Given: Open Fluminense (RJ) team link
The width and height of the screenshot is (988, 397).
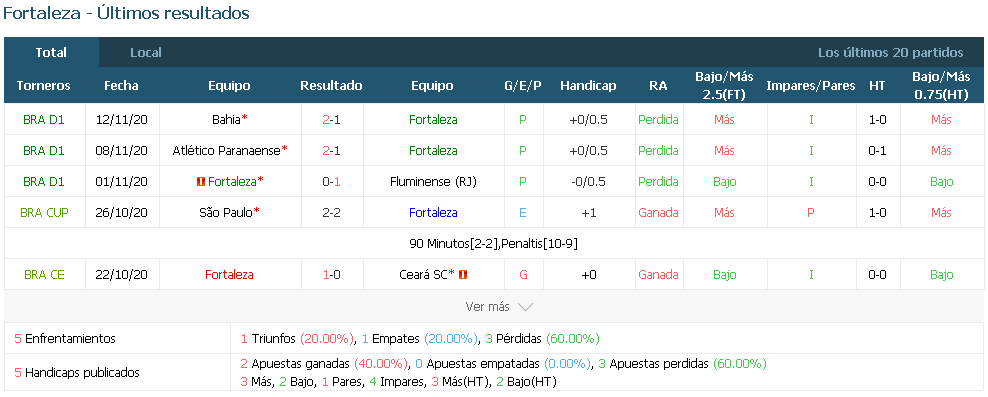Looking at the screenshot, I should [433, 182].
